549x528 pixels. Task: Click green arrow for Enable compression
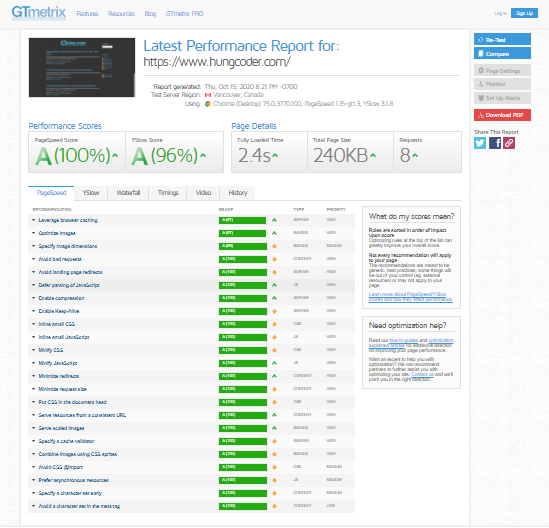click(274, 298)
